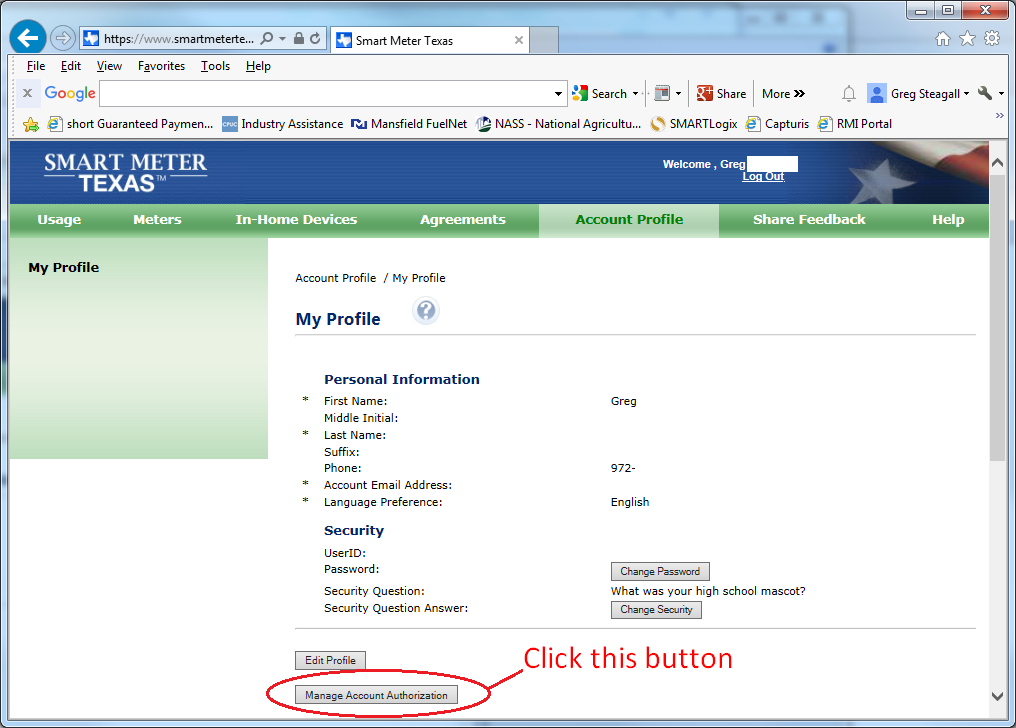Image resolution: width=1016 pixels, height=728 pixels.
Task: Go to the Usage tab
Action: click(x=59, y=220)
